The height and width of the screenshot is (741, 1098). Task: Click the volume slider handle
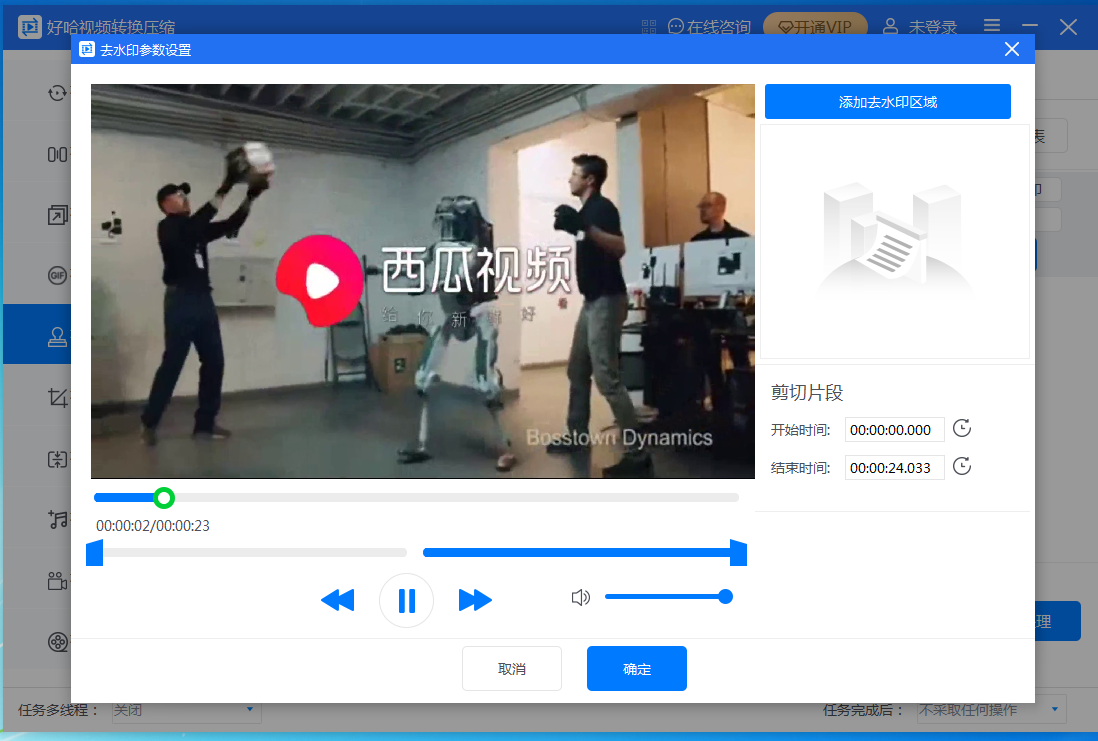(724, 597)
